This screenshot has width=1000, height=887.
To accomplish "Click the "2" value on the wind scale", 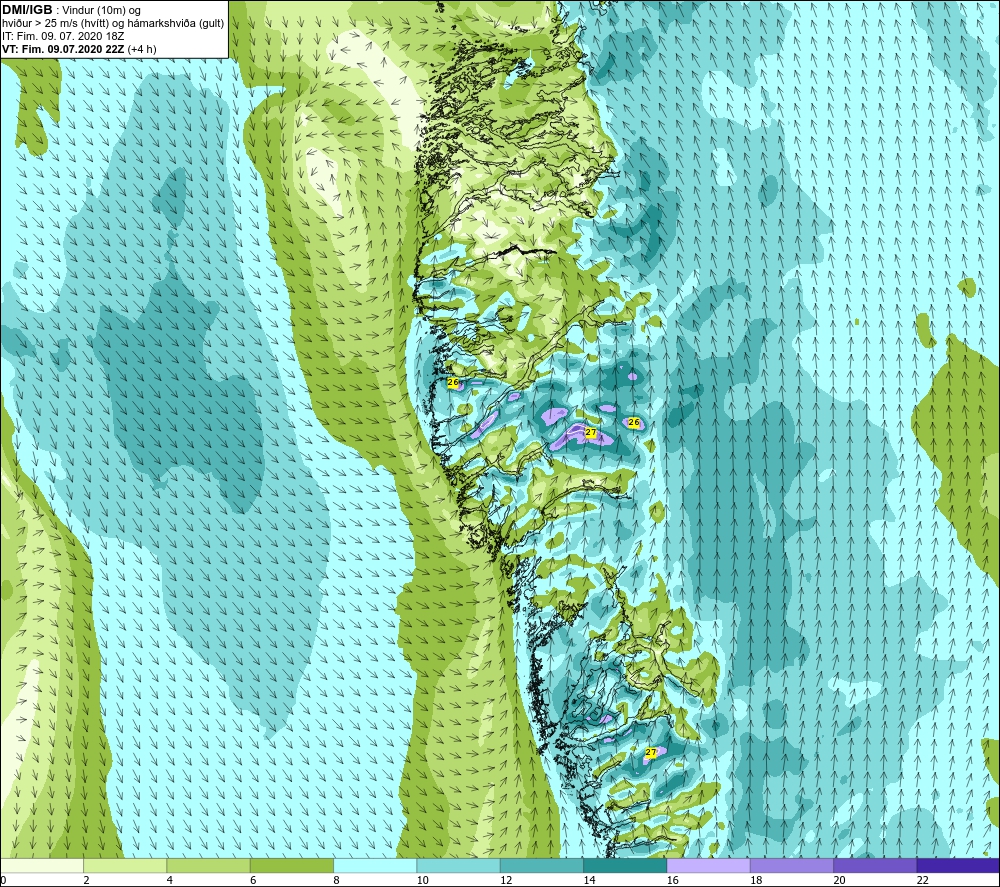I will 86,880.
